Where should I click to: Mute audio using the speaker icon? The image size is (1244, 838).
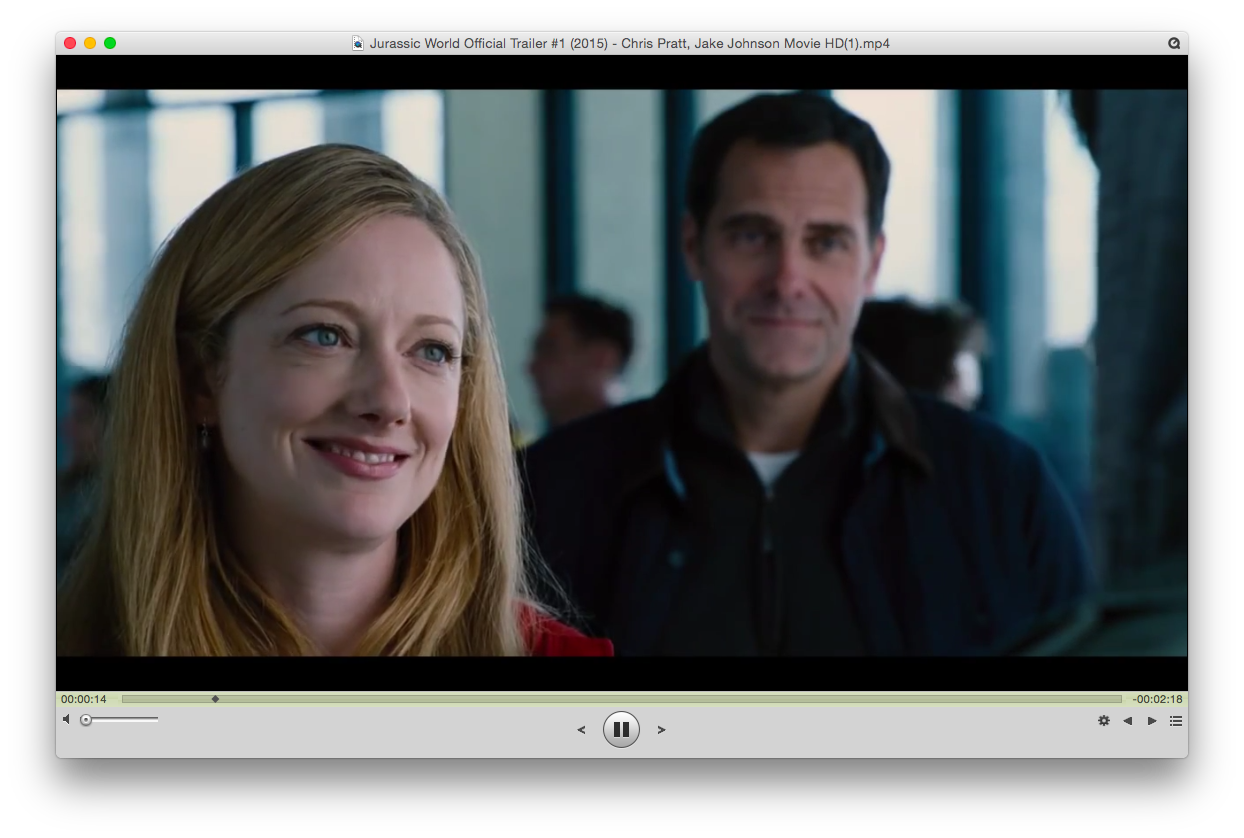tap(66, 719)
